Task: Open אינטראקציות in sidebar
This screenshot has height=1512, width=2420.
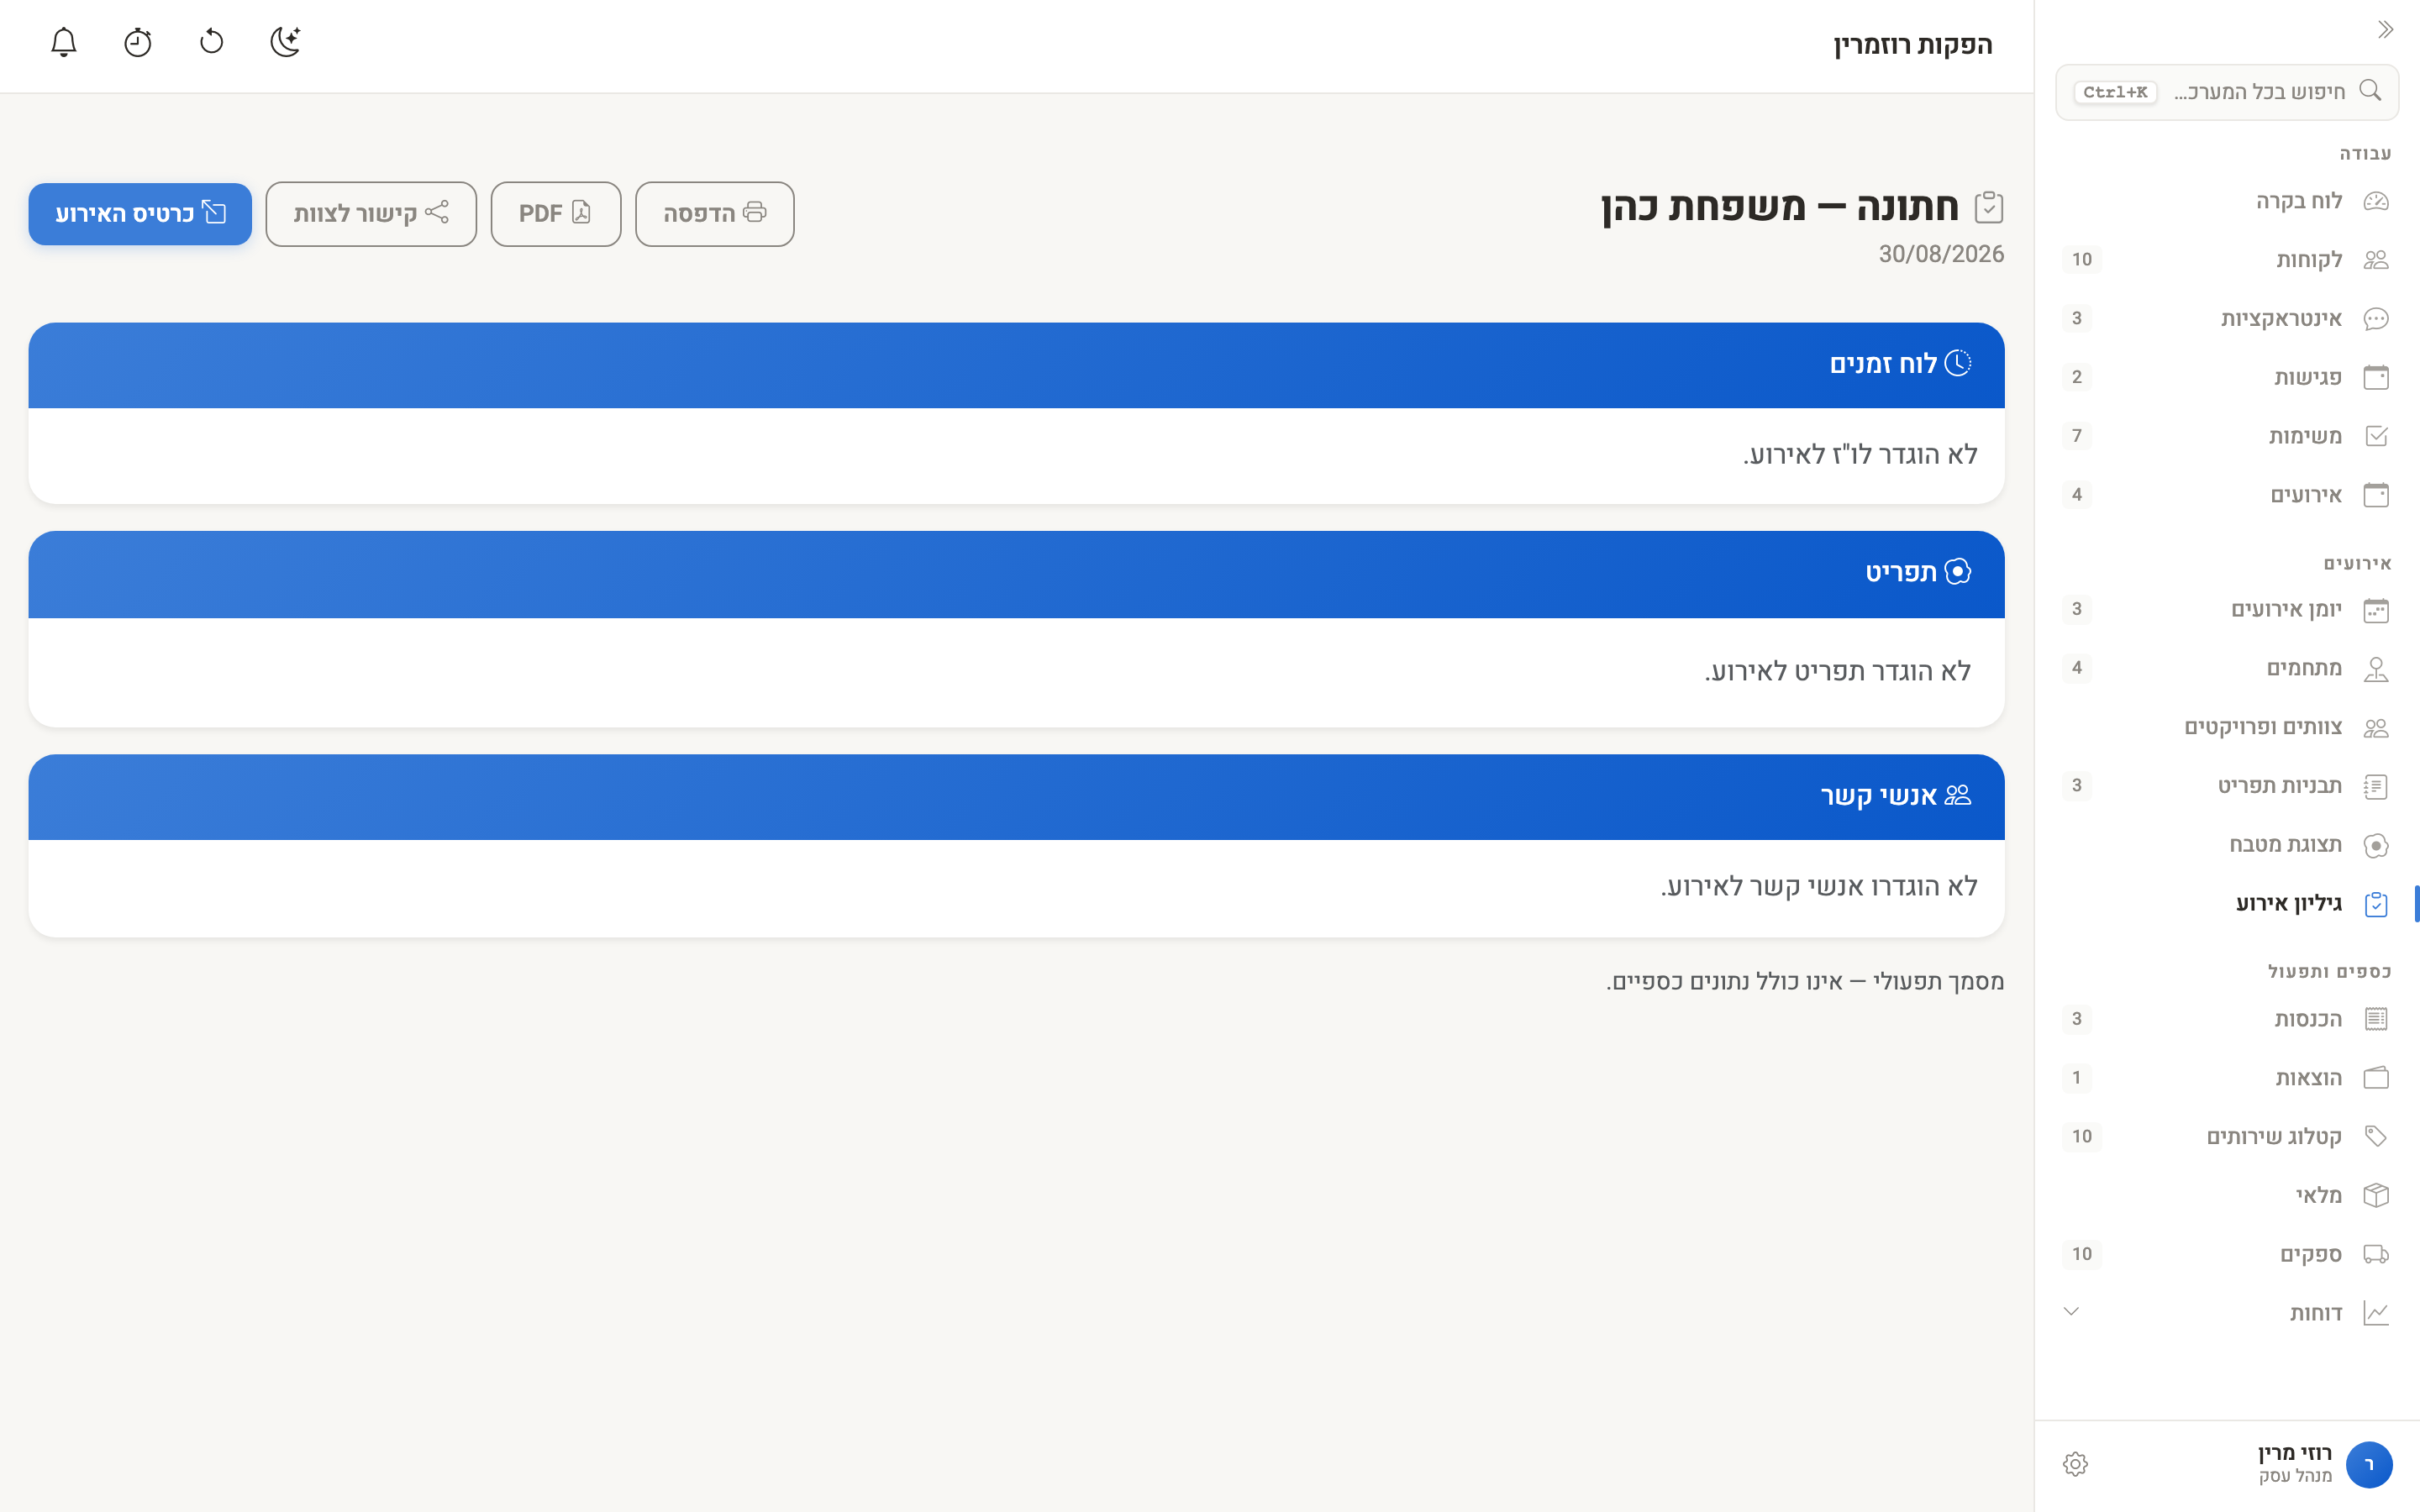Action: pyautogui.click(x=2227, y=319)
